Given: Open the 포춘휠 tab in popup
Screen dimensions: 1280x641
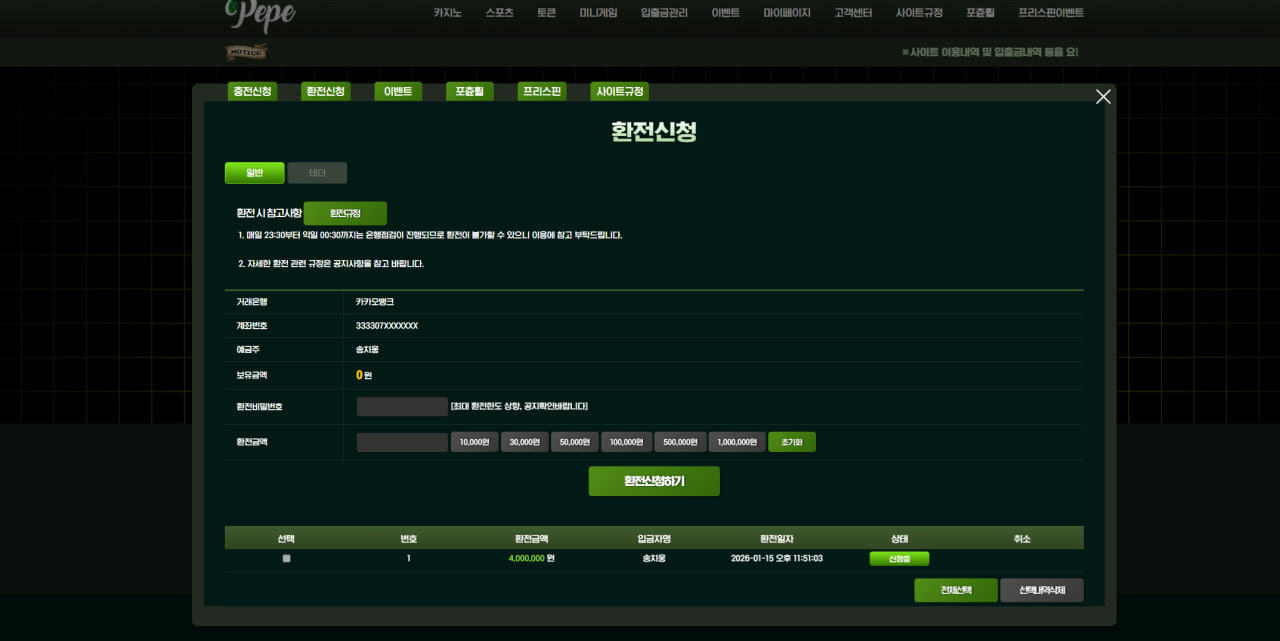Looking at the screenshot, I should [469, 92].
